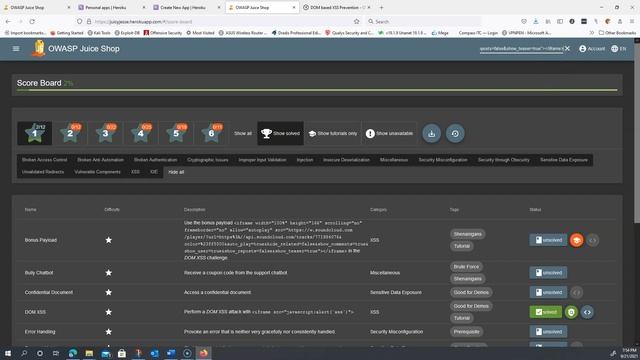
Task: Open the language selection menu
Action: 618,49
